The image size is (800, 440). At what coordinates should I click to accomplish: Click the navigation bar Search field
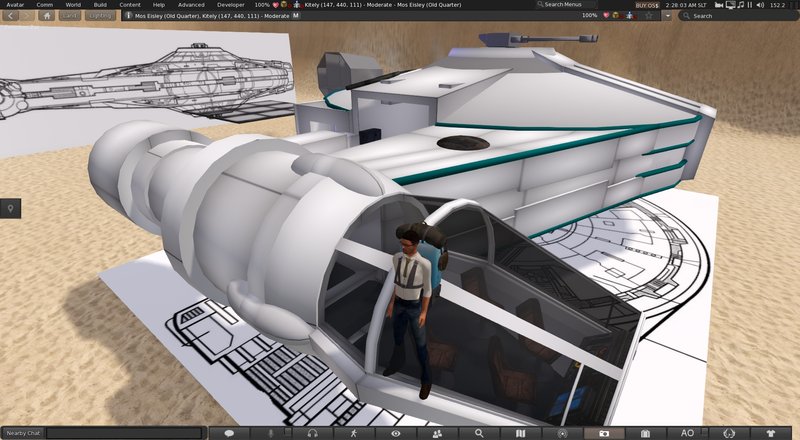(738, 16)
